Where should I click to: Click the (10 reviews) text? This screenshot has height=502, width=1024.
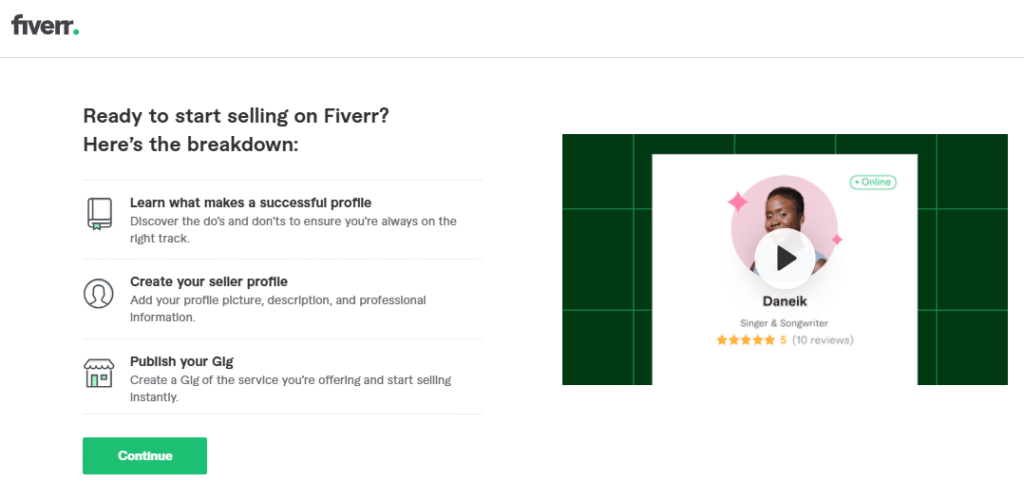click(822, 340)
